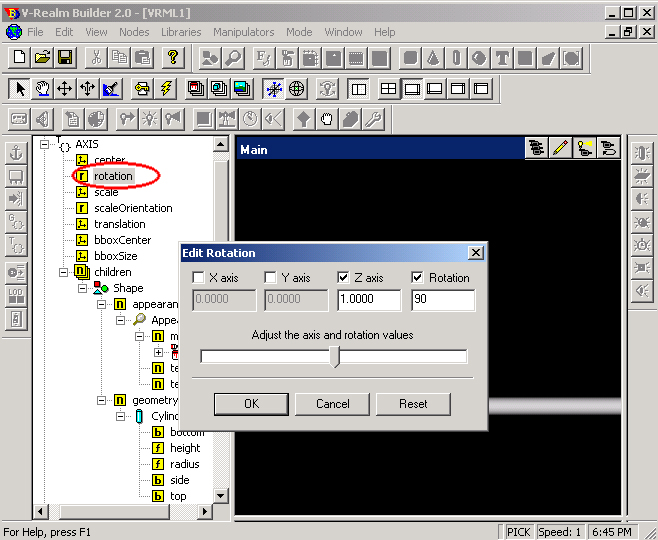Click the rotation adjustment slider handle
Screen dimensions: 658x540
pyautogui.click(x=335, y=357)
